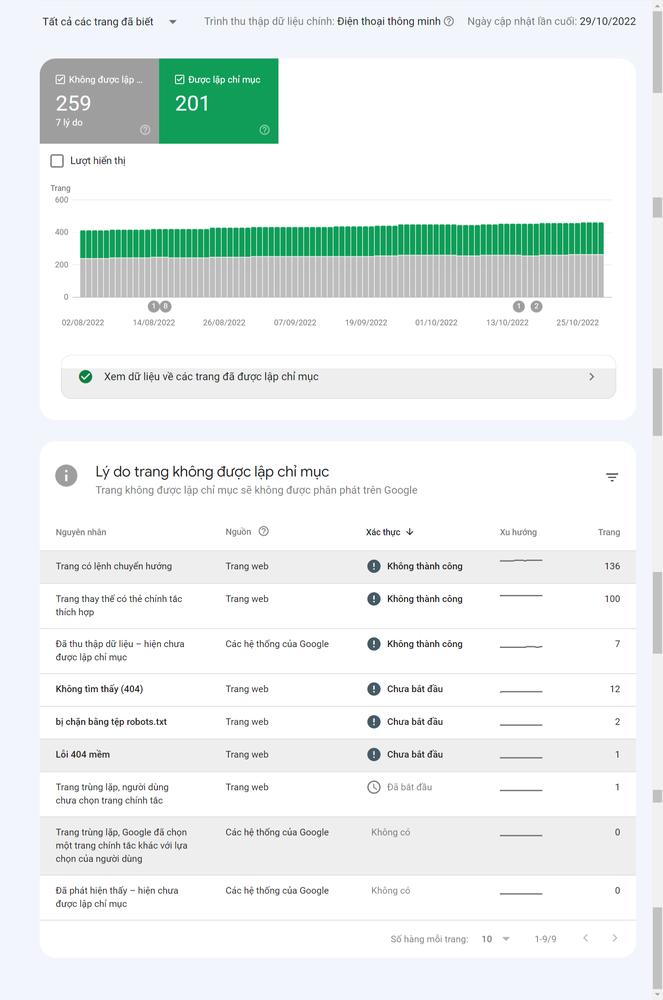Click the 'Xu hướng' column header
The height and width of the screenshot is (1000, 663).
click(x=518, y=532)
